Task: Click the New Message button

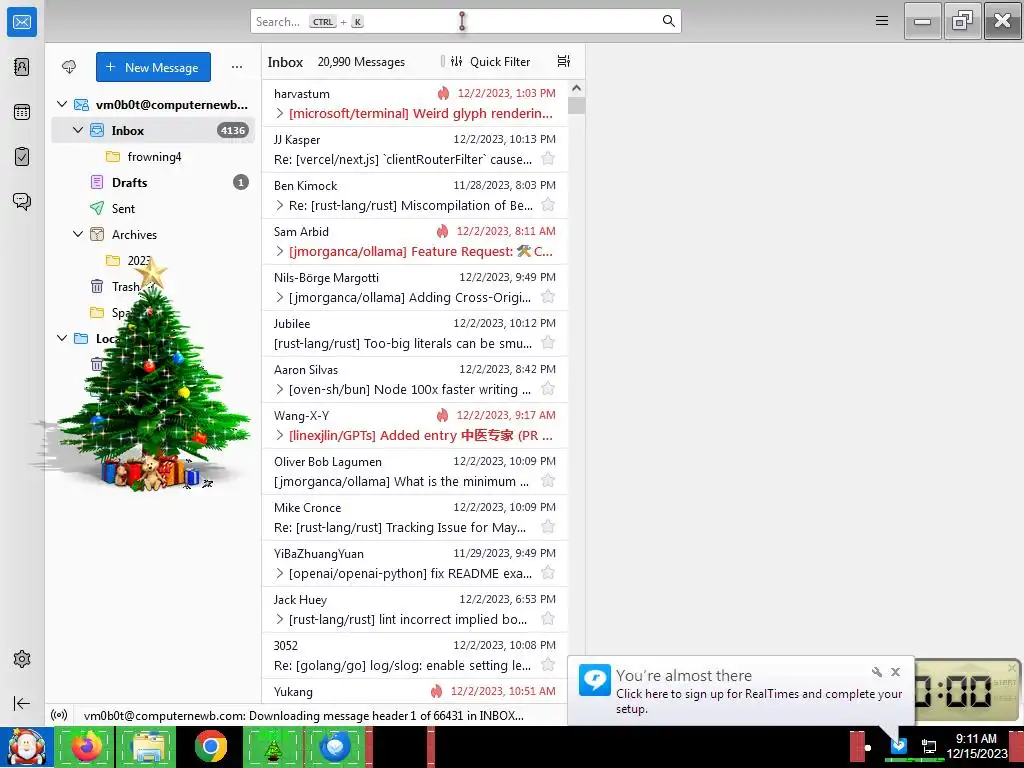Action: click(153, 67)
